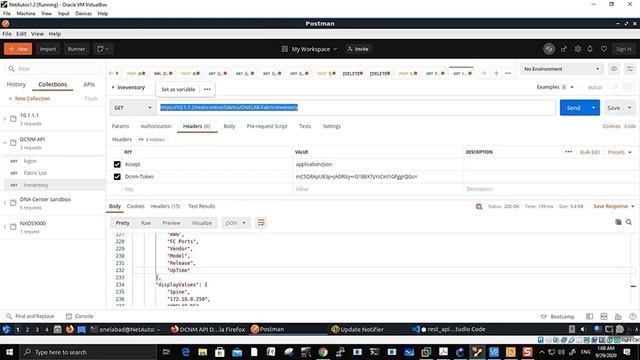
Task: Open the tab options ellipsis menu
Action: coord(508,73)
